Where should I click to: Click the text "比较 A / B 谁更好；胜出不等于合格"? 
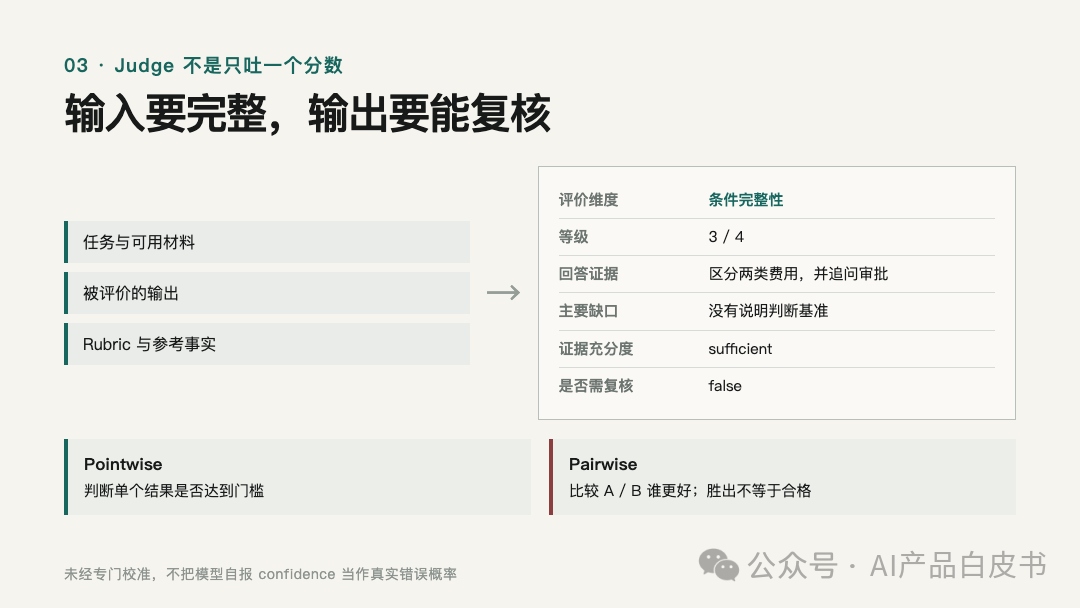(x=690, y=490)
